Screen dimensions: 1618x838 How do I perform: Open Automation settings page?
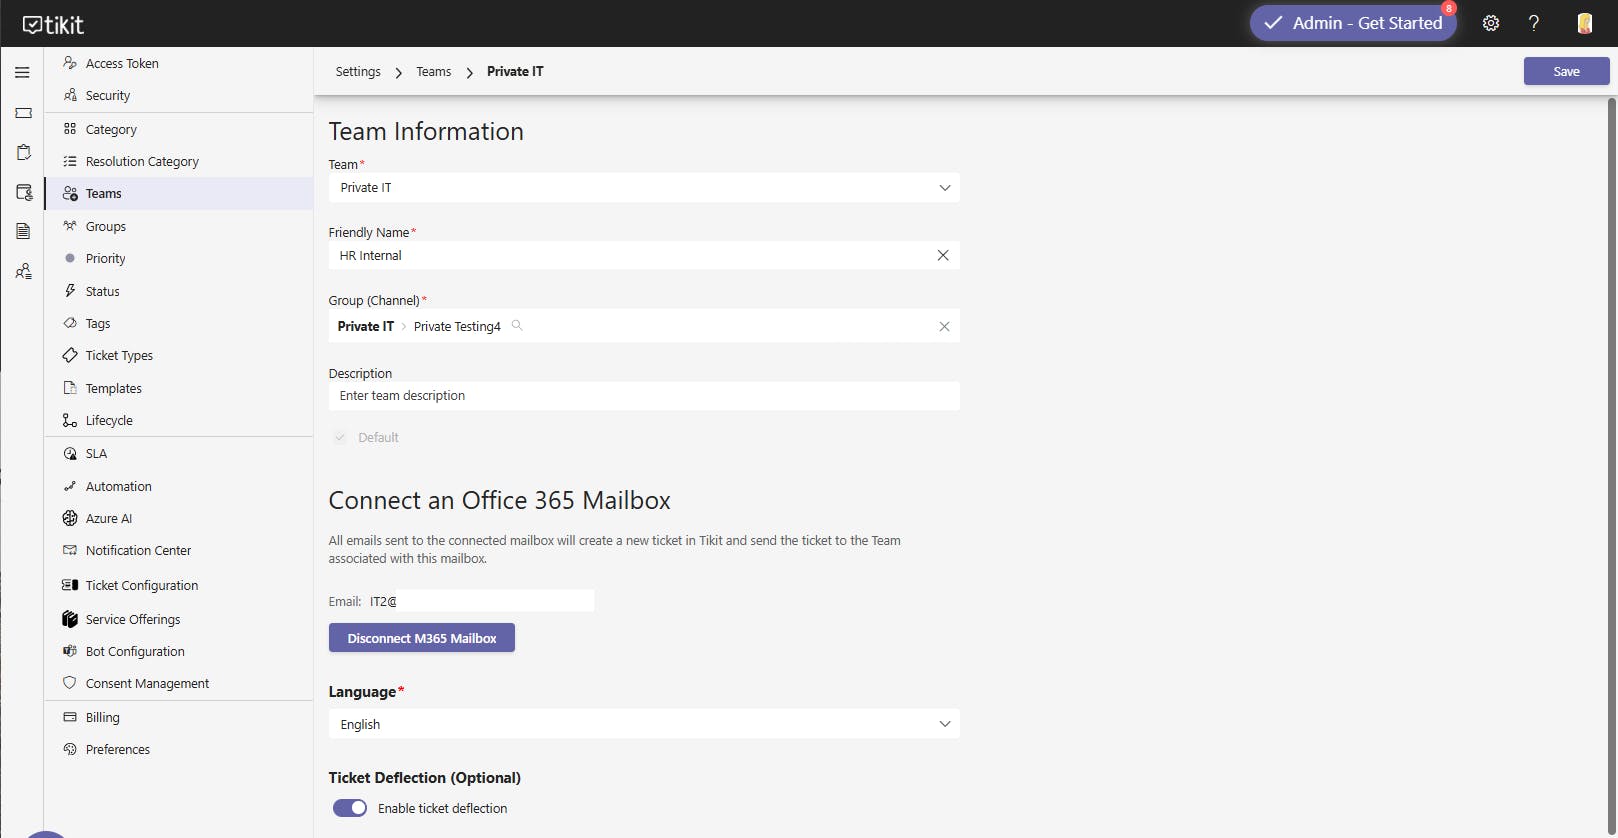[118, 486]
